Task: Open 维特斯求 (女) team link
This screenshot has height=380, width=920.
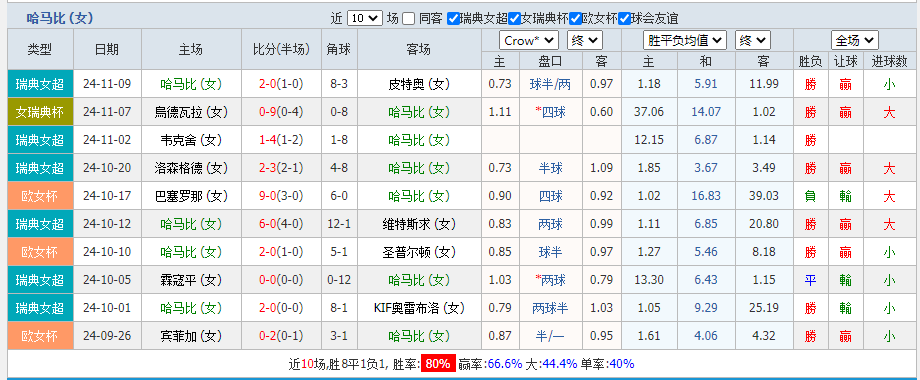Action: (419, 224)
